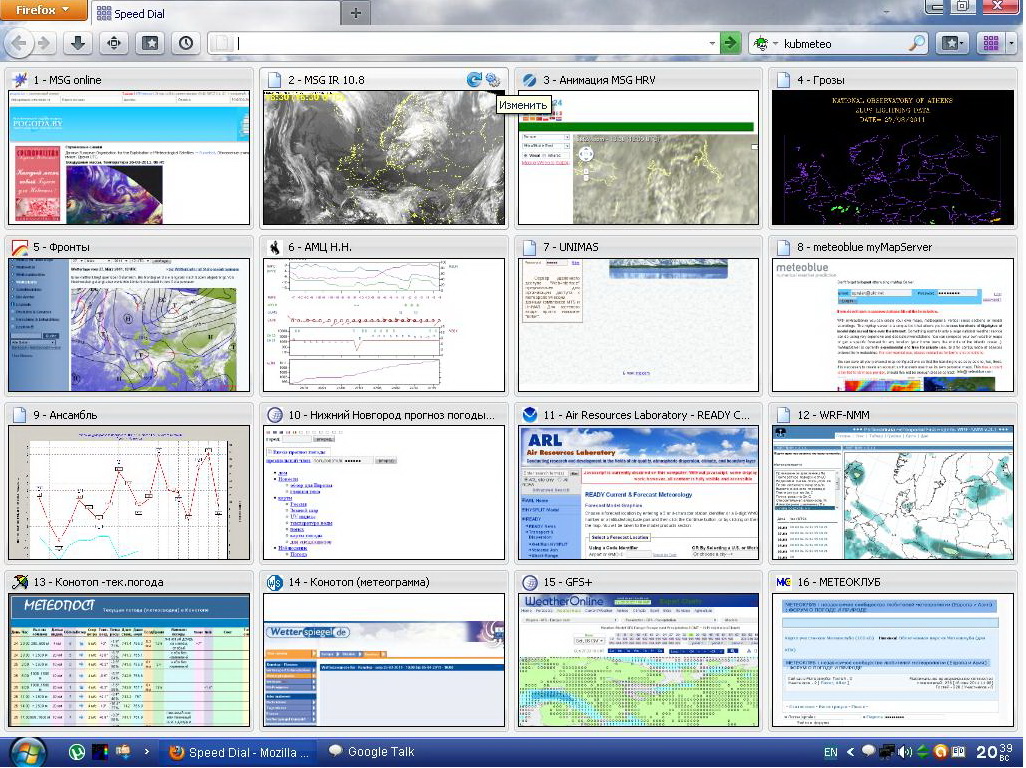
Task: Open the volume control in system tray
Action: pos(904,752)
